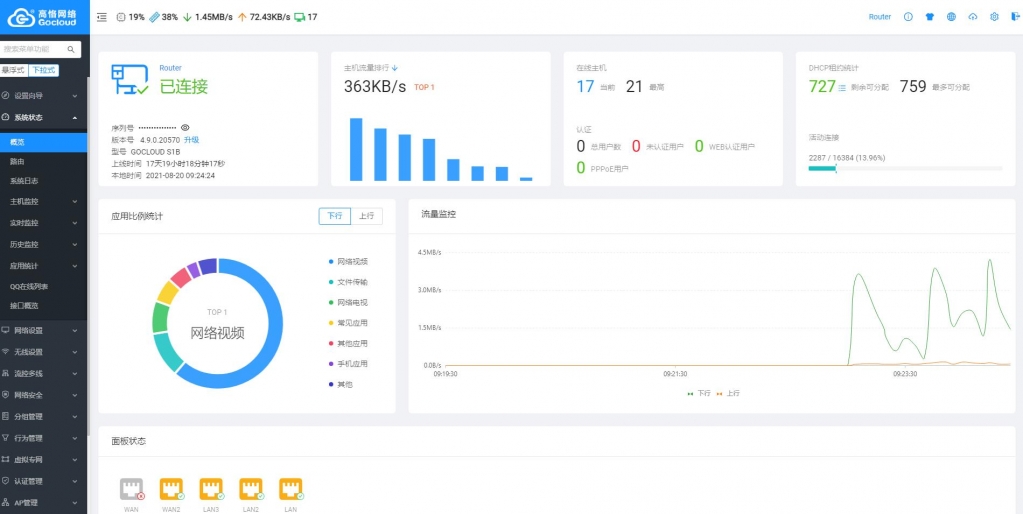Image resolution: width=1023 pixels, height=514 pixels.
Task: Open the settings gear icon in header
Action: coord(994,17)
